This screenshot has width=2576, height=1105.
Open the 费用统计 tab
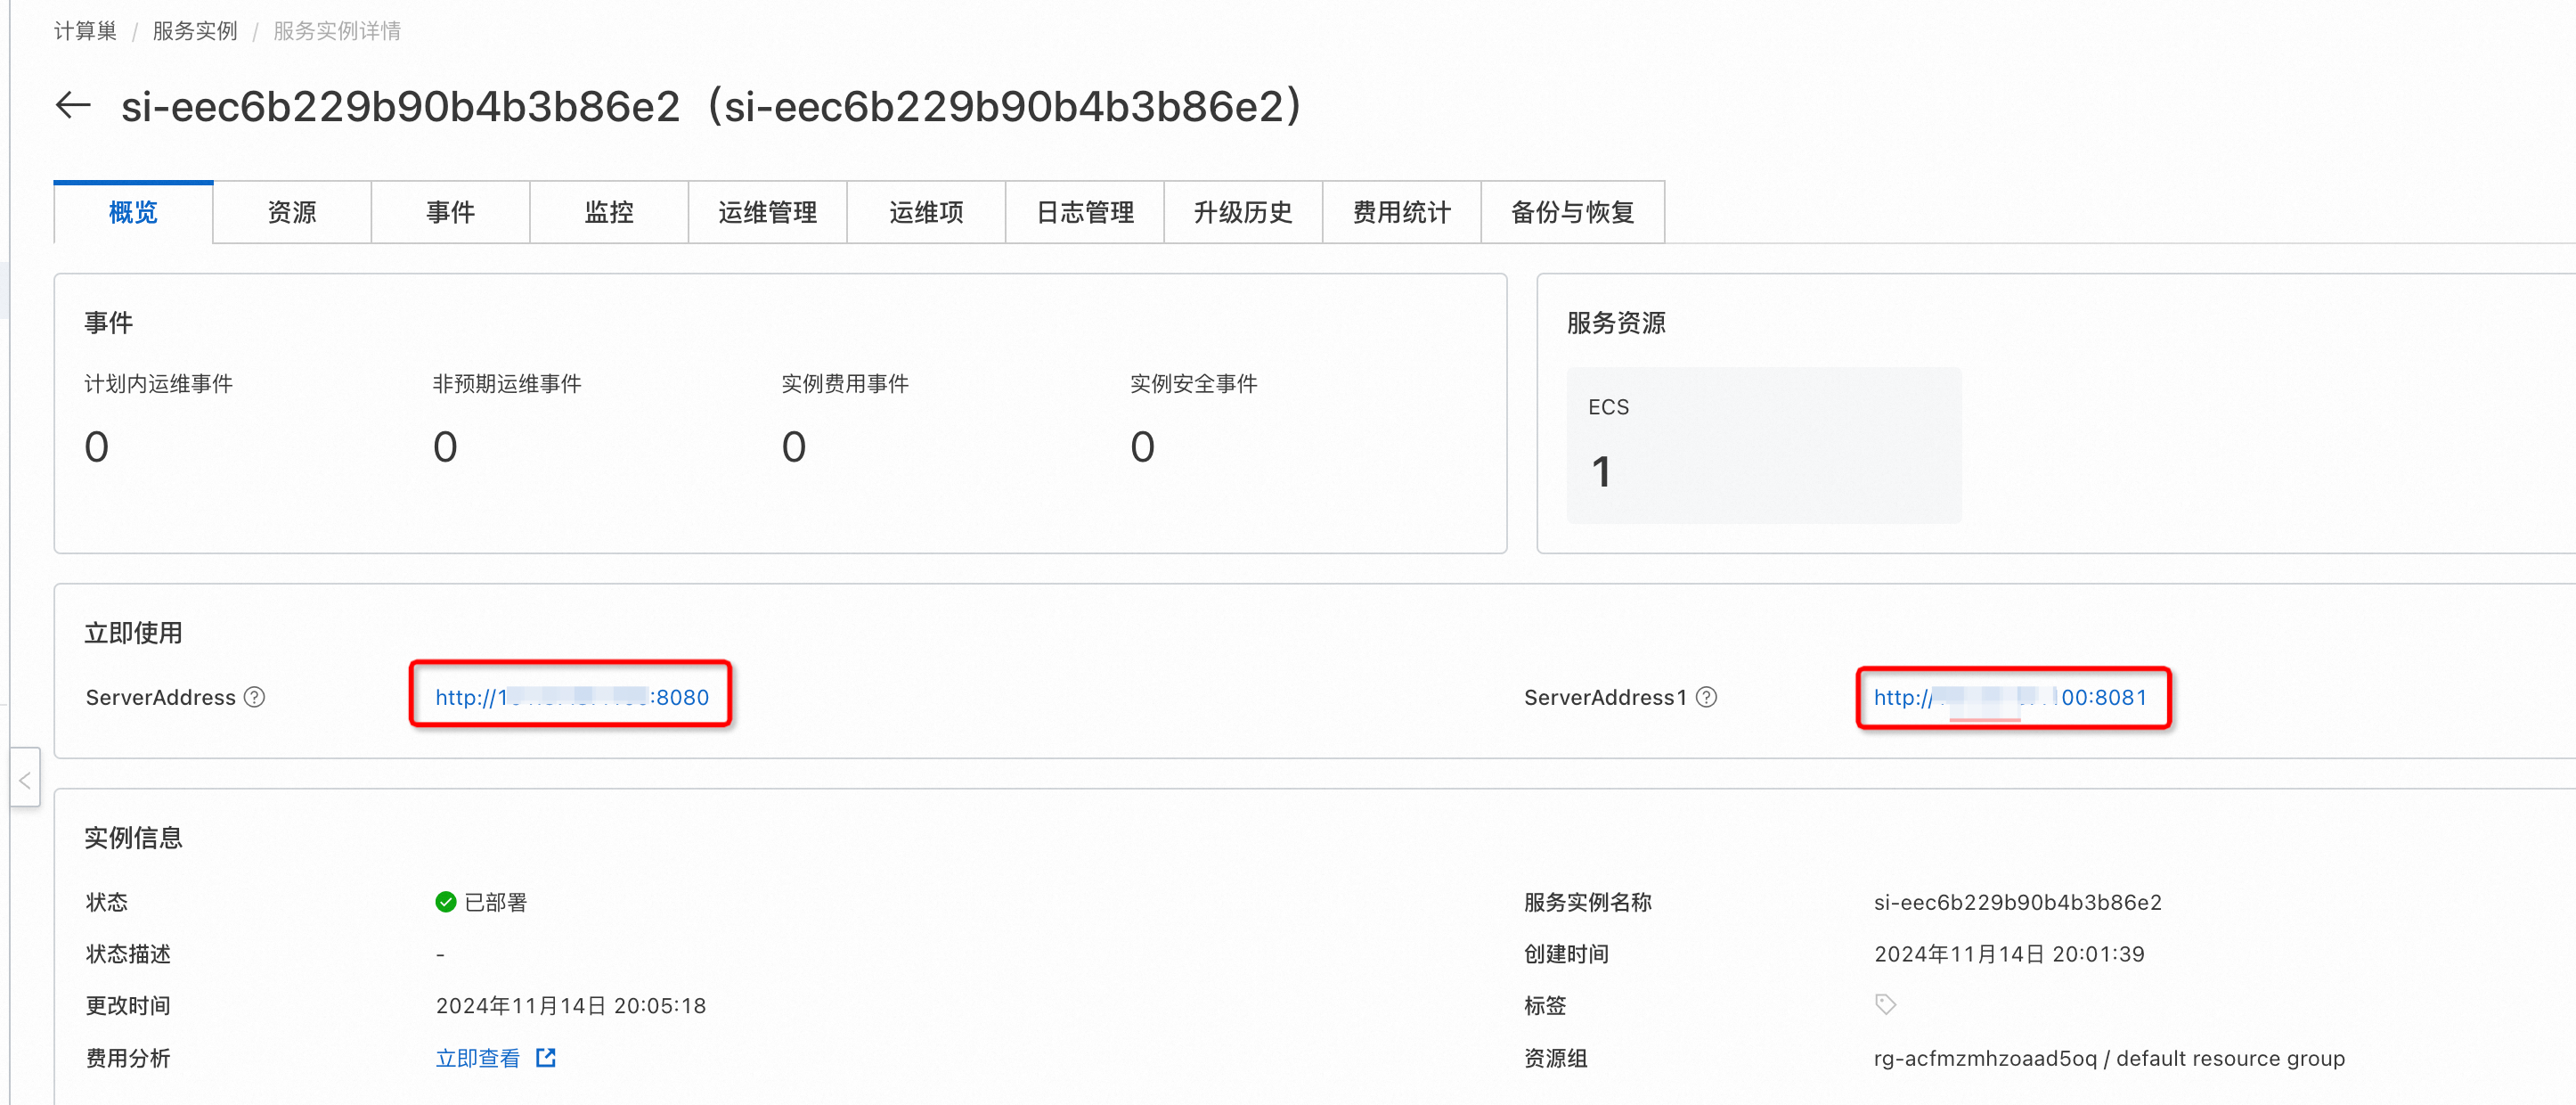tap(1401, 212)
